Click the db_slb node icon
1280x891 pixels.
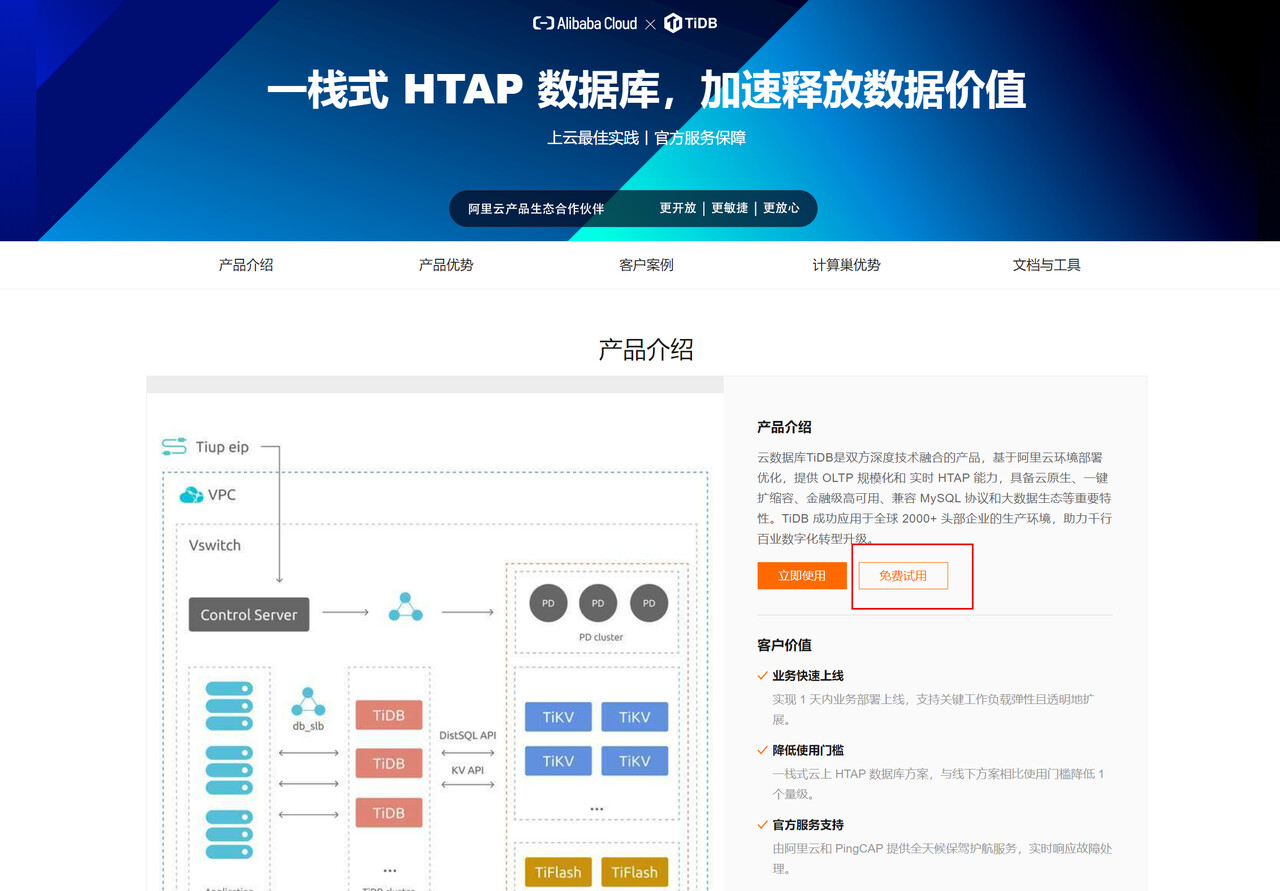click(x=308, y=701)
